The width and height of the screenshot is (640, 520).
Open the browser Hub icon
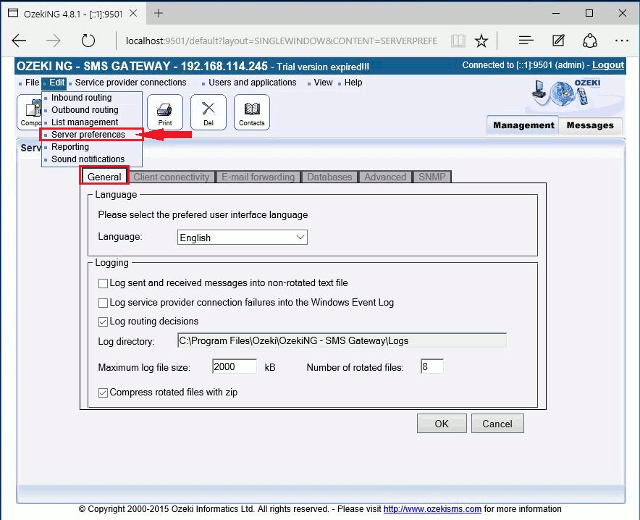click(526, 40)
